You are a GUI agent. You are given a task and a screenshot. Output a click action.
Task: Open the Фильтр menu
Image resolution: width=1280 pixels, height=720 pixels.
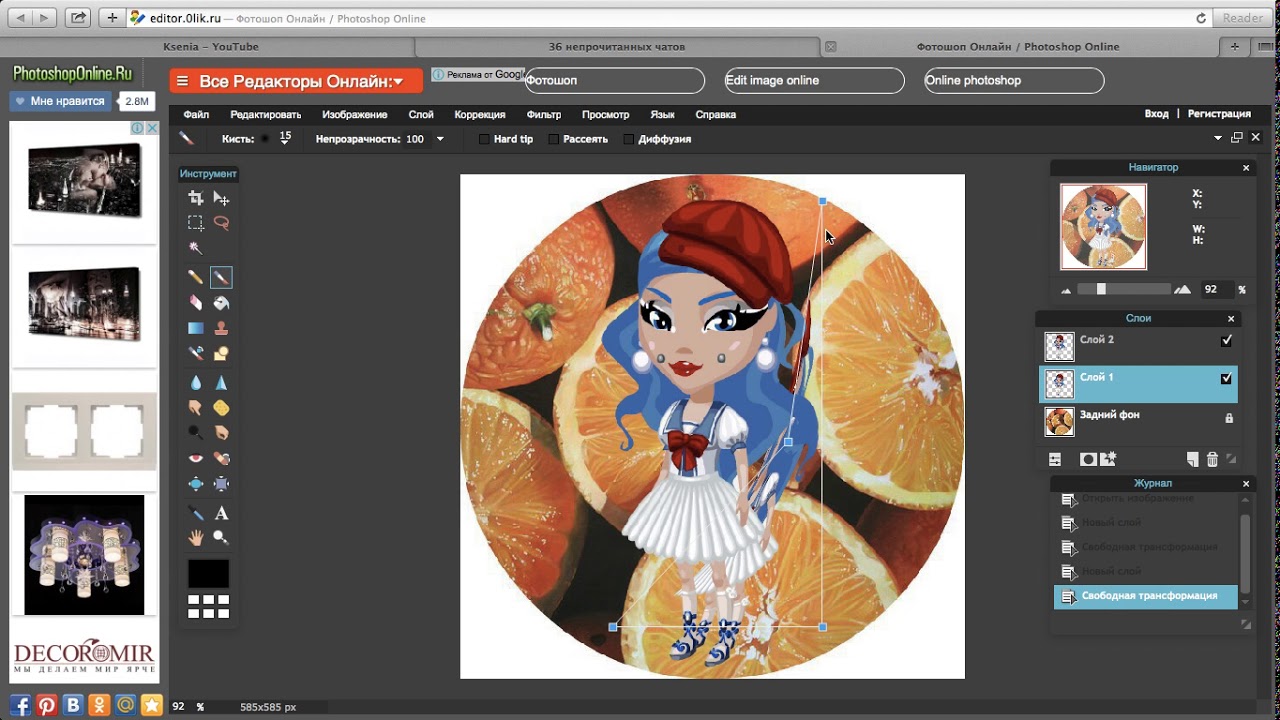[543, 115]
